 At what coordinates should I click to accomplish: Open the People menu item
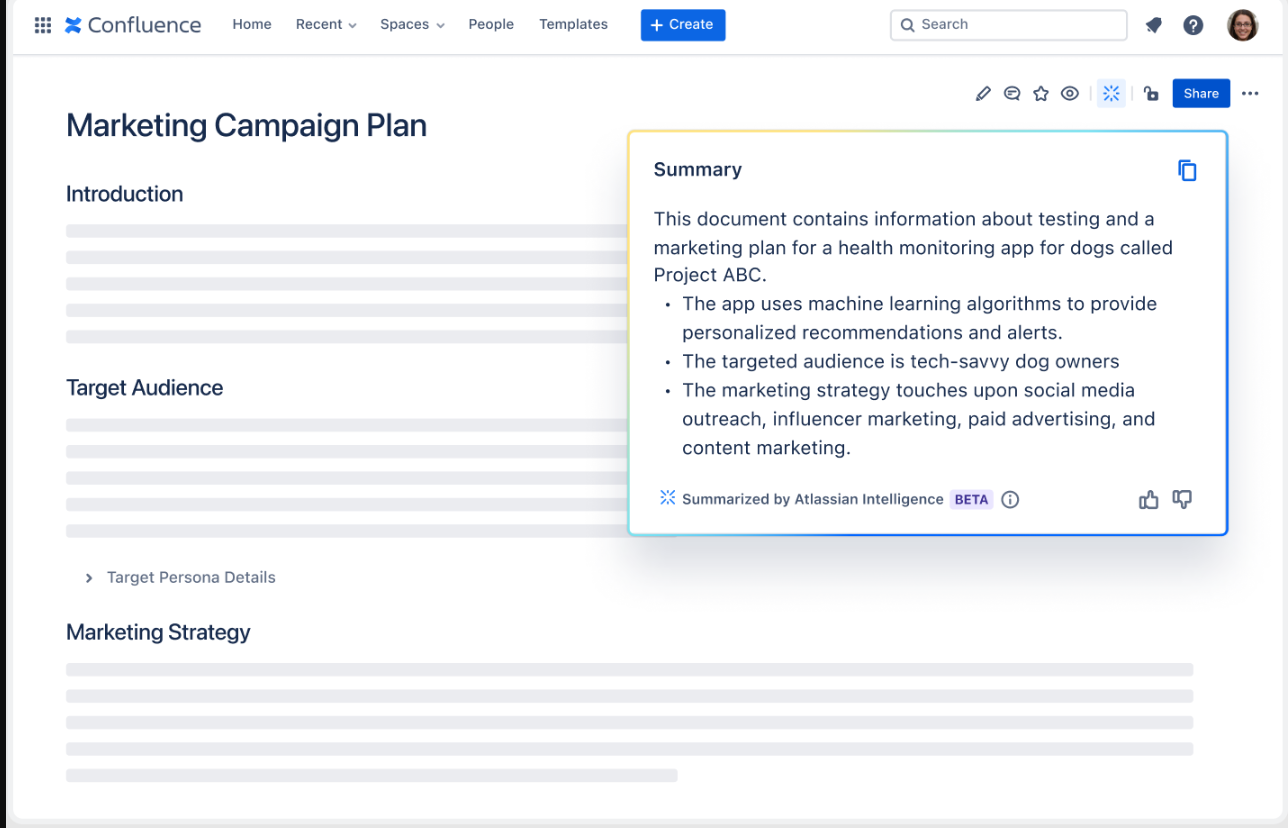point(491,25)
